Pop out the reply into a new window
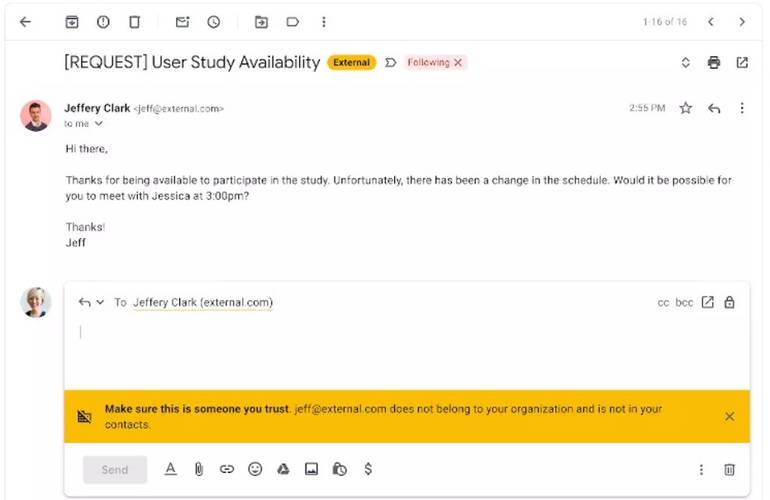Image resolution: width=770 pixels, height=500 pixels. tap(708, 302)
